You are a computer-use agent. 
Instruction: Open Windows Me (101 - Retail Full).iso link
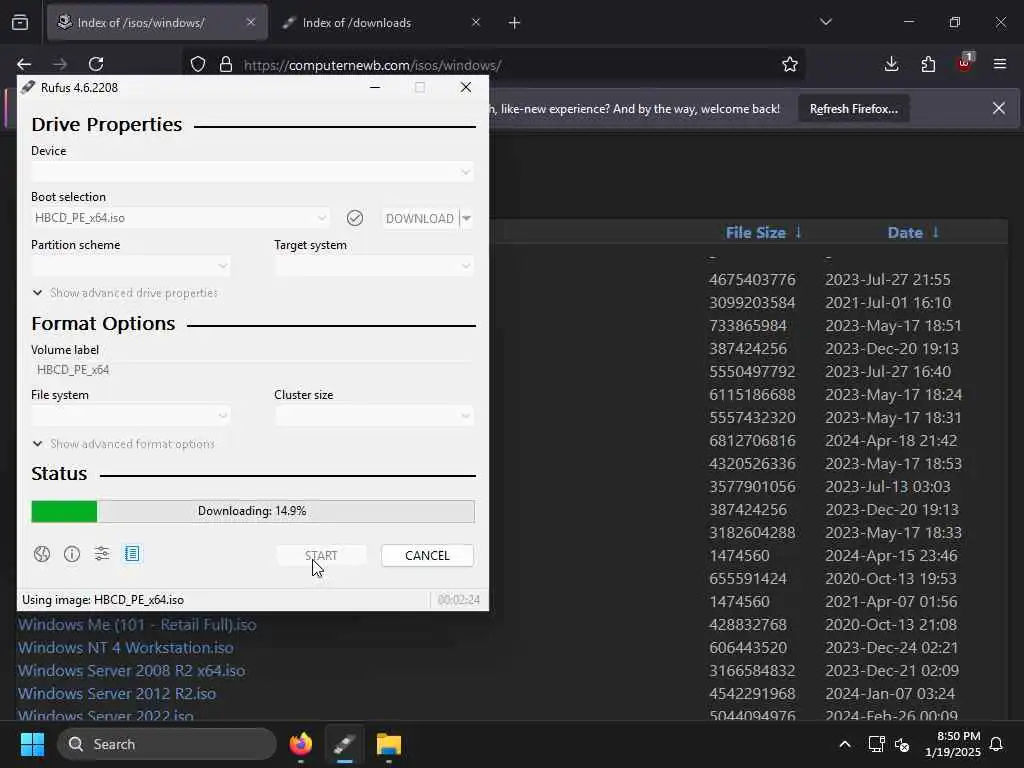pos(137,625)
